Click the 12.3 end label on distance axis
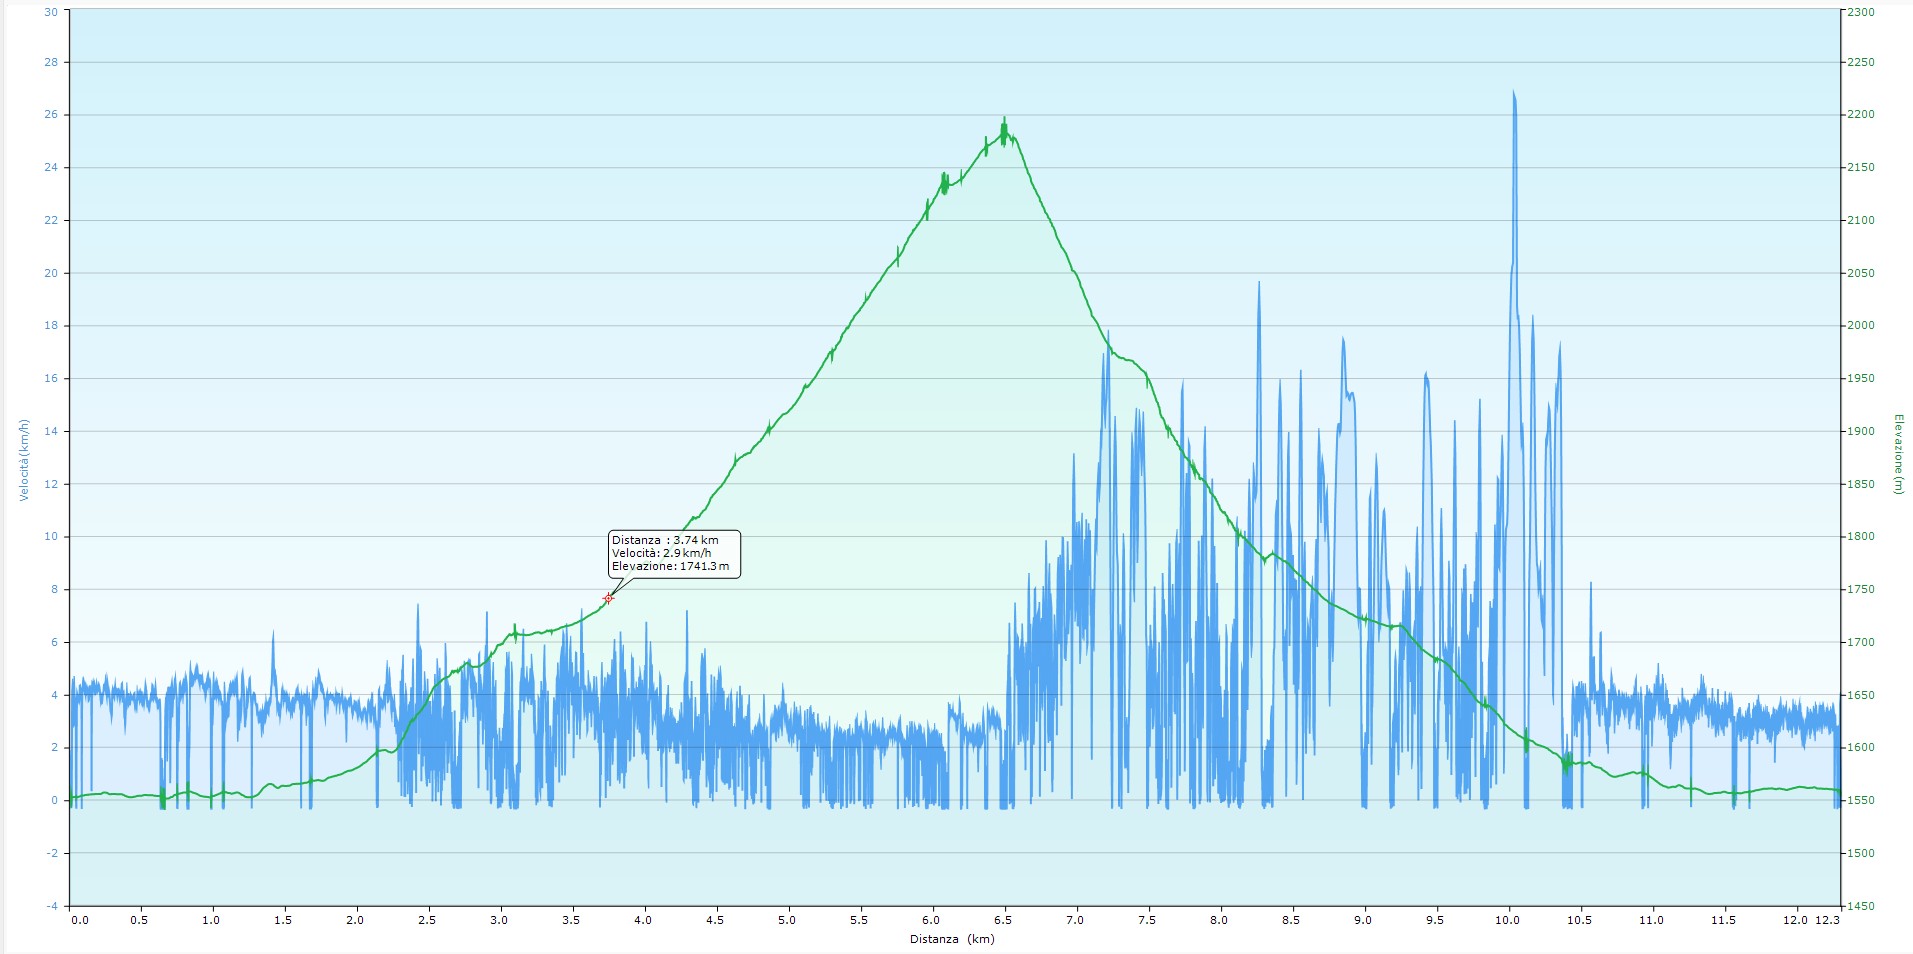Viewport: 1913px width, 954px height. pos(1828,920)
